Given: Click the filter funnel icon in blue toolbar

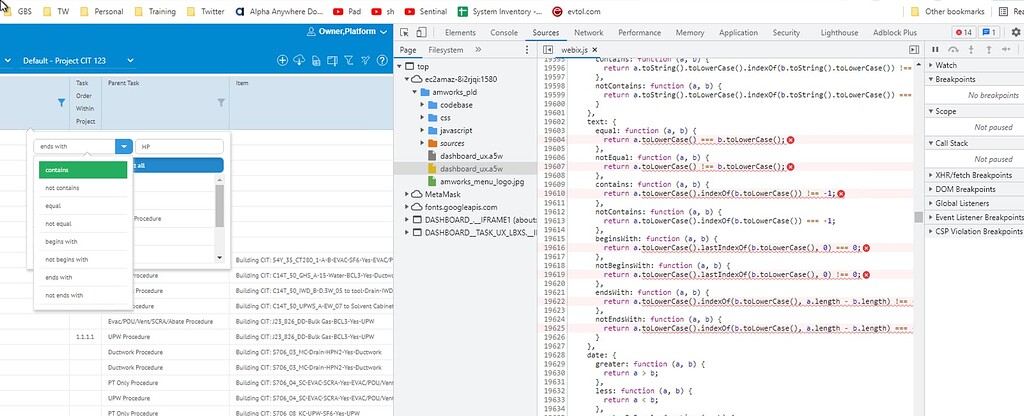Looking at the screenshot, I should (x=349, y=60).
